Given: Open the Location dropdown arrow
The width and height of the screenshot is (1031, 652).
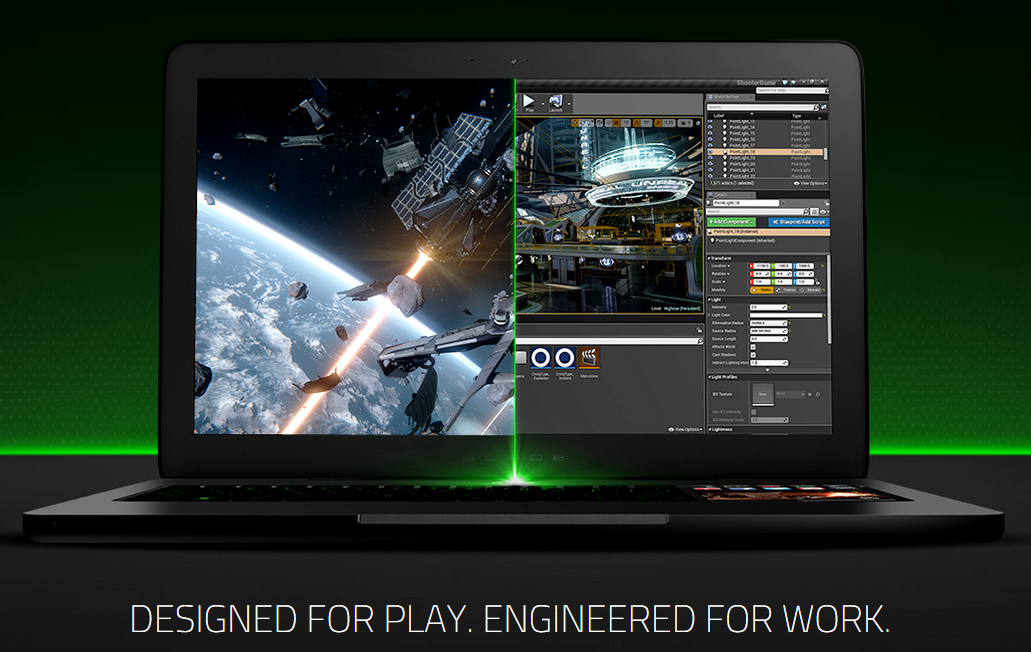Looking at the screenshot, I should click(x=729, y=266).
